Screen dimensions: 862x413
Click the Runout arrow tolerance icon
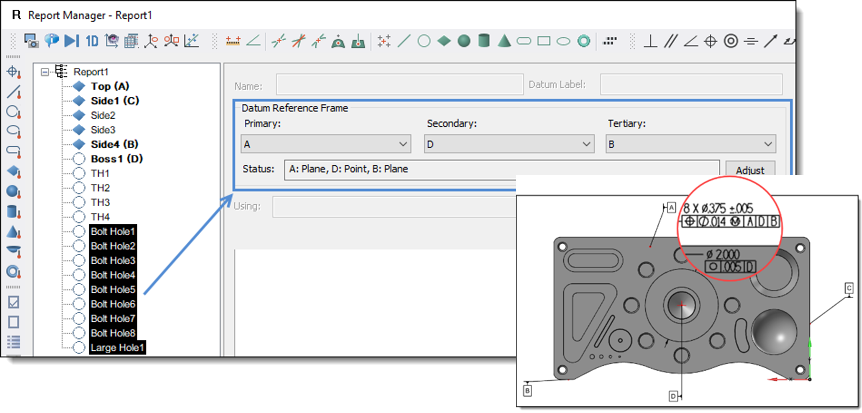tap(770, 41)
